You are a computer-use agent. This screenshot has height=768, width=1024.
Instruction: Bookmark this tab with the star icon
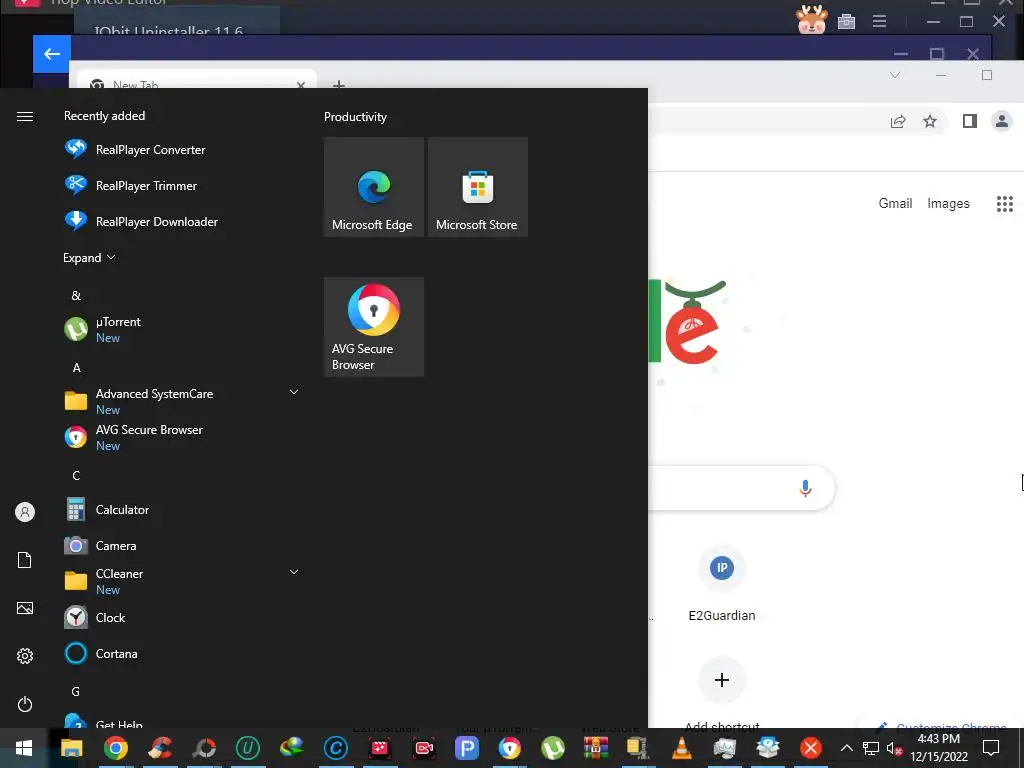930,121
